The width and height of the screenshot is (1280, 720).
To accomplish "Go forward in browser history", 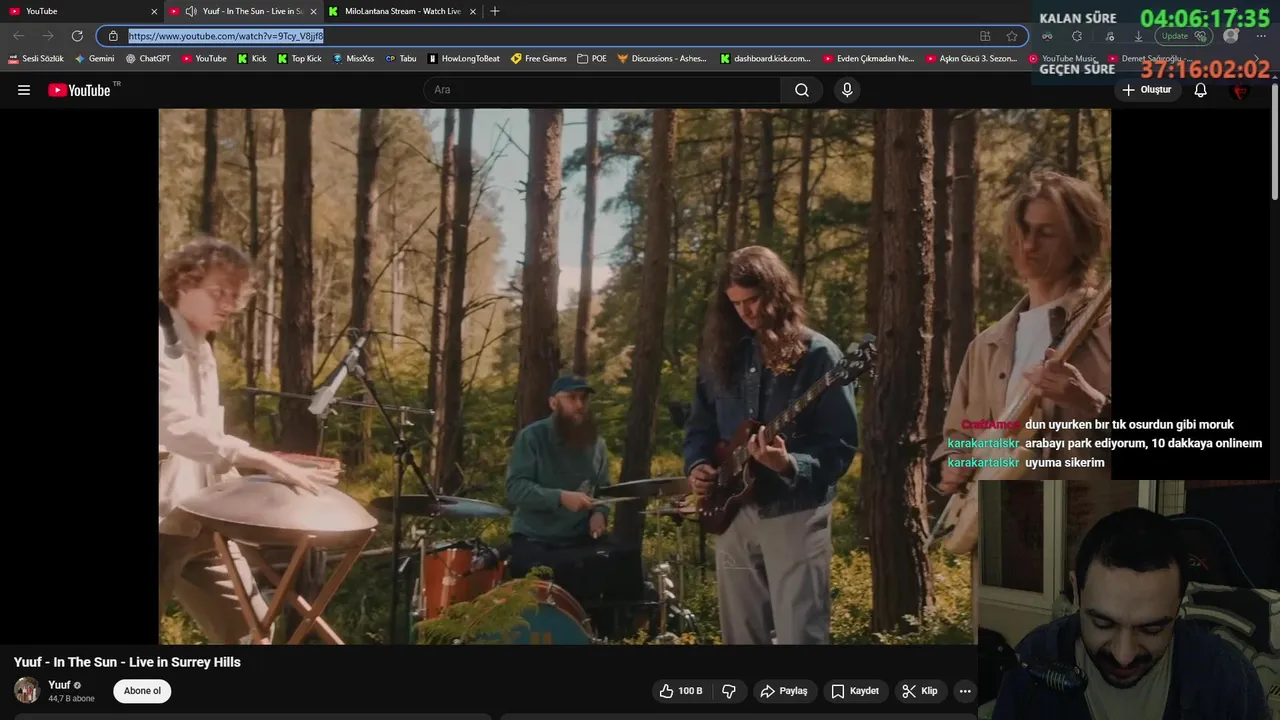I will coord(48,36).
